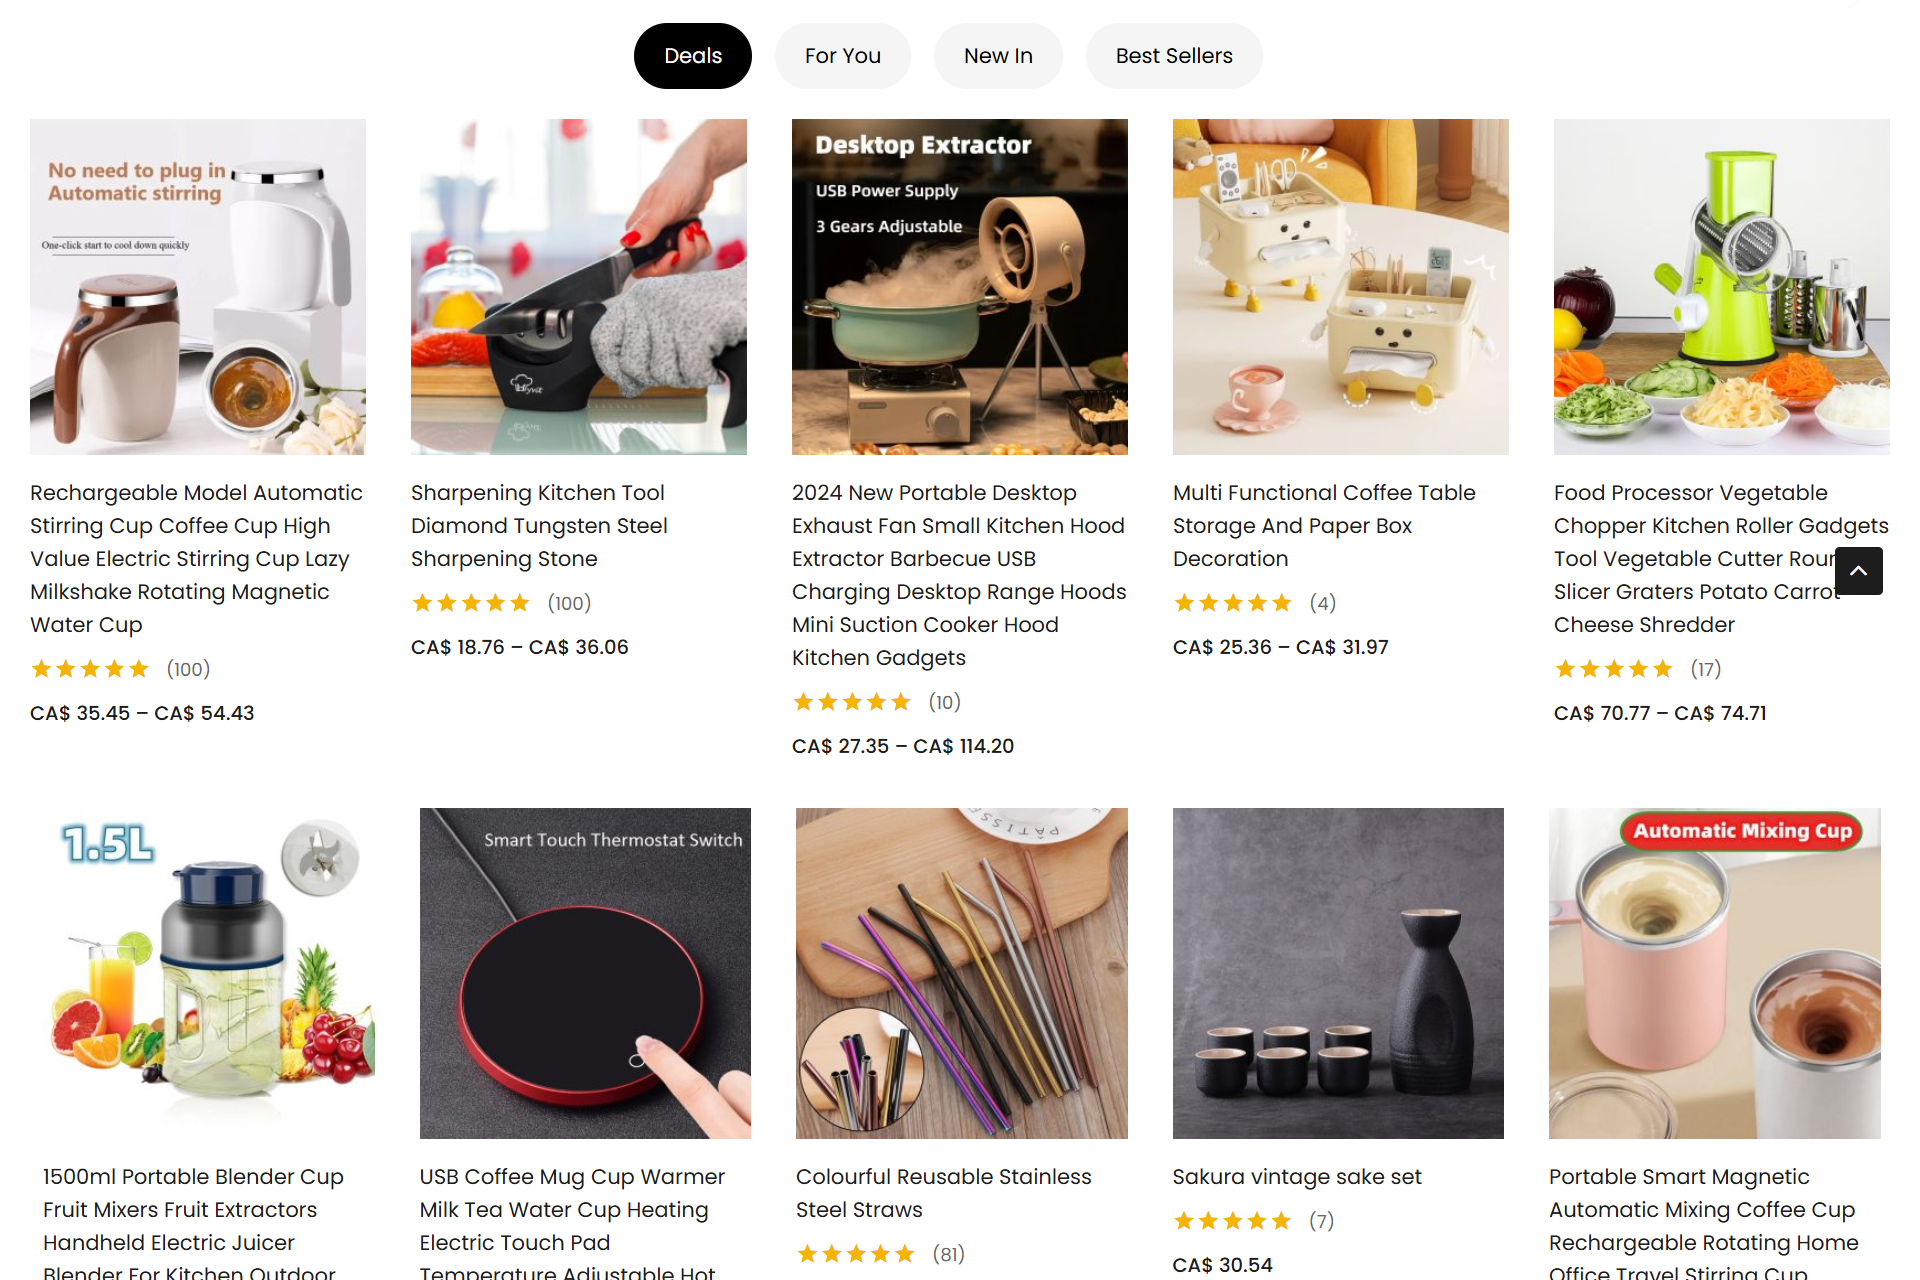This screenshot has width=1920, height=1280.
Task: View the knife sharpener product photo
Action: click(578, 287)
